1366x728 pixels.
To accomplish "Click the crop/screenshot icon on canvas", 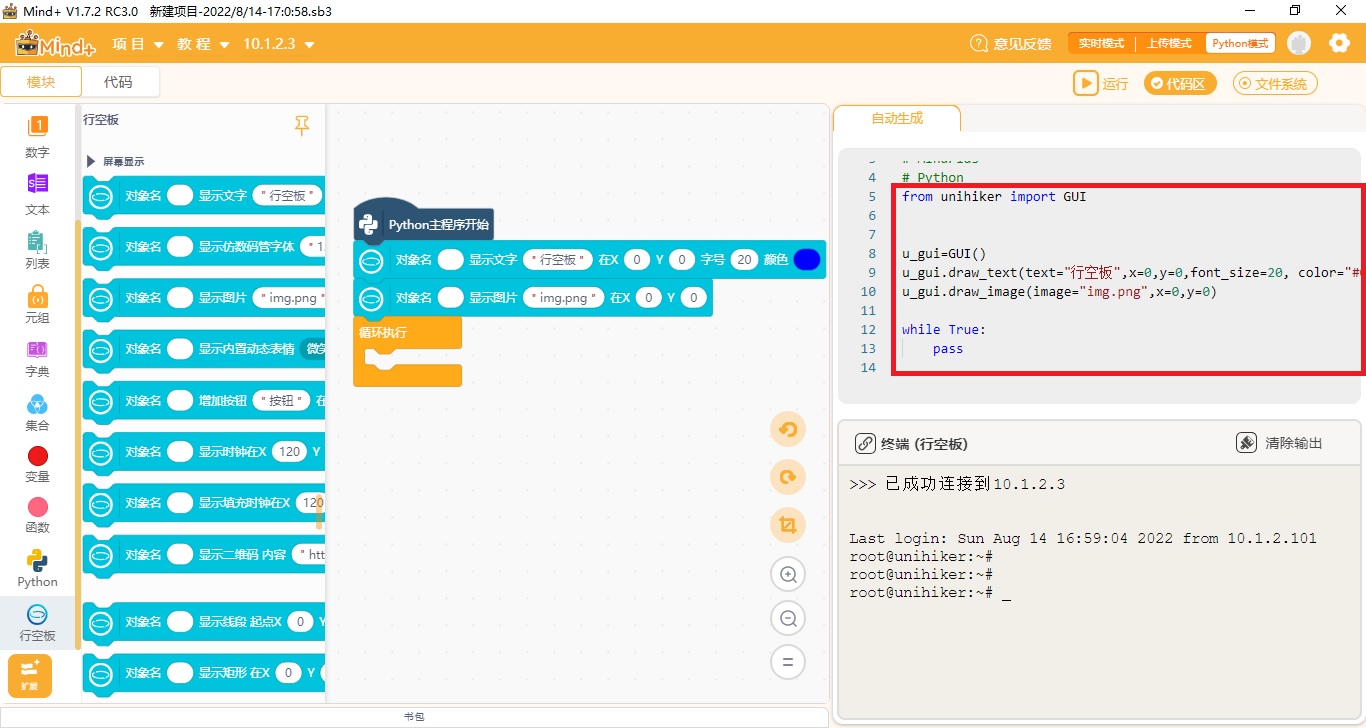I will (788, 525).
